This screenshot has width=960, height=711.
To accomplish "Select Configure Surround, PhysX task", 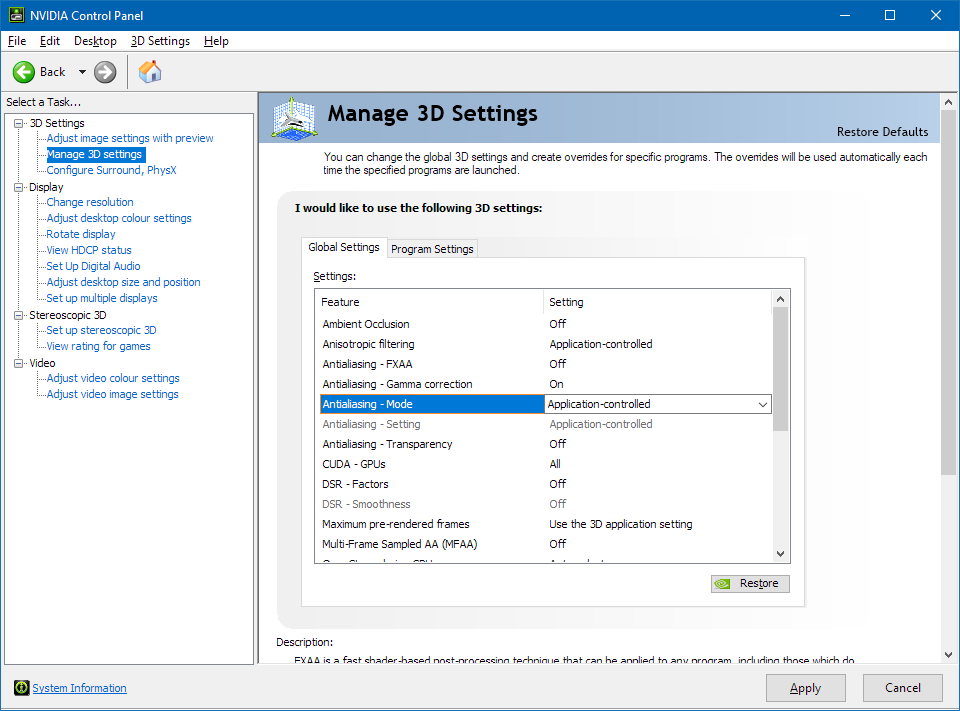I will (x=111, y=170).
